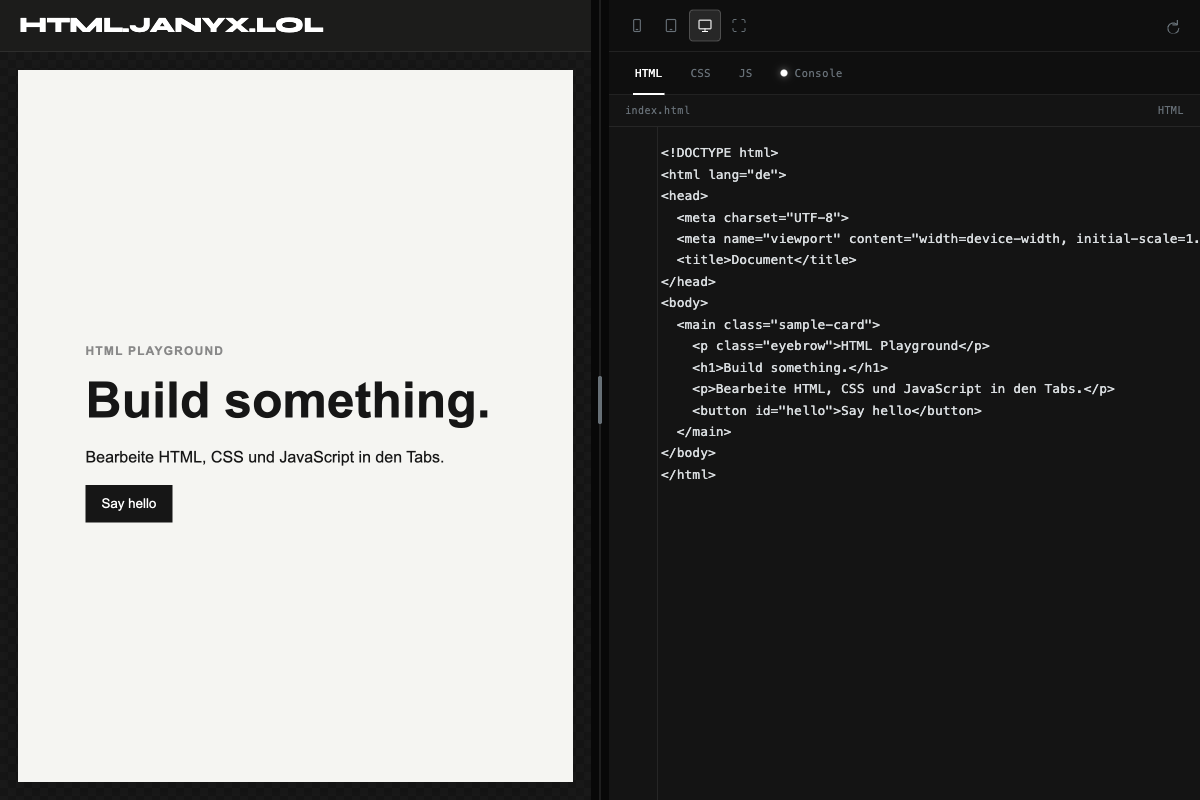Open the Console tab
This screenshot has width=1200, height=800.
pos(811,73)
